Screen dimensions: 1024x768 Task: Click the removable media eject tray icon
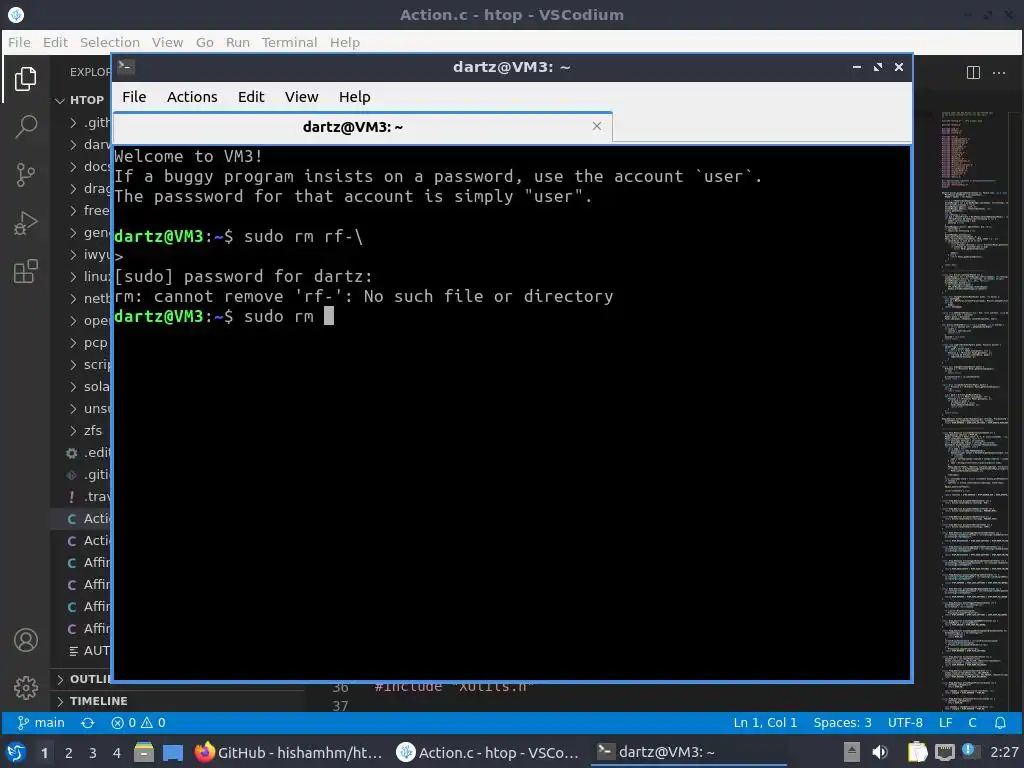(852, 752)
